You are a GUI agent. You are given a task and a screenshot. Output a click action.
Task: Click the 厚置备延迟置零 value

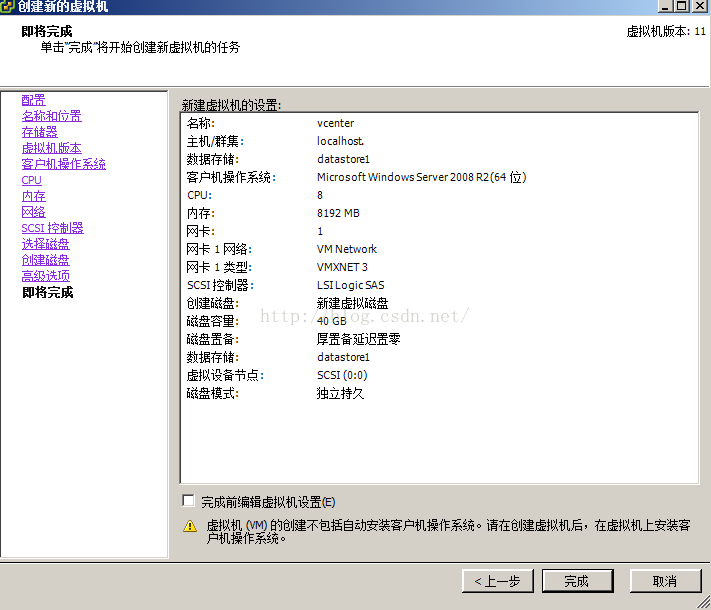(358, 339)
